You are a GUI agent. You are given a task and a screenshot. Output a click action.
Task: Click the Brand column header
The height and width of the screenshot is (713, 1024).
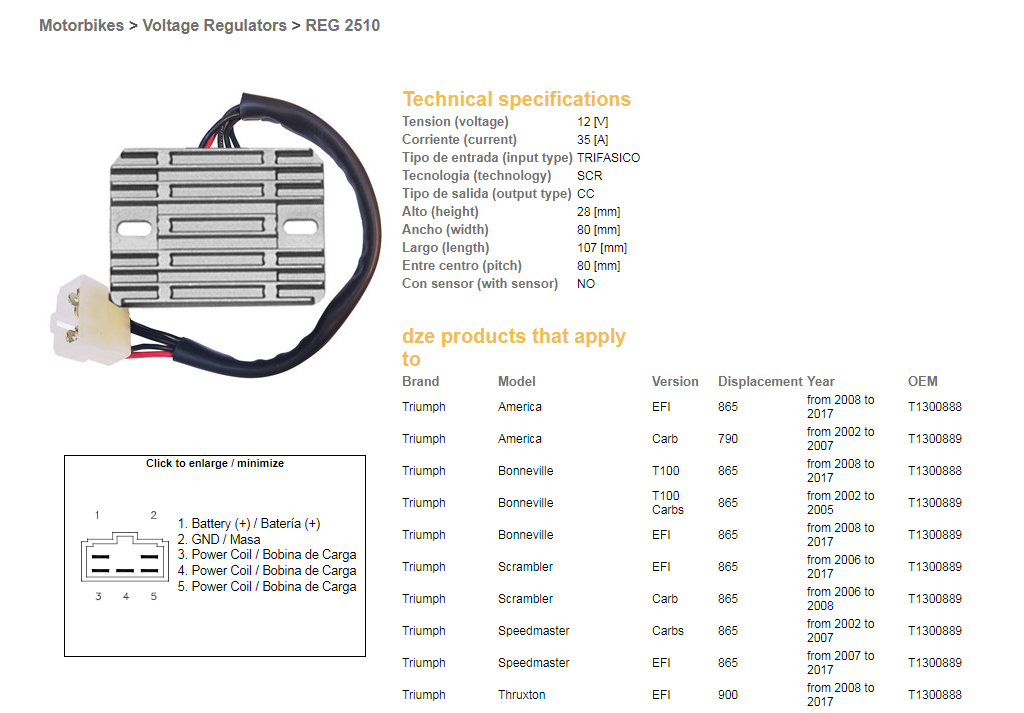[x=420, y=382]
